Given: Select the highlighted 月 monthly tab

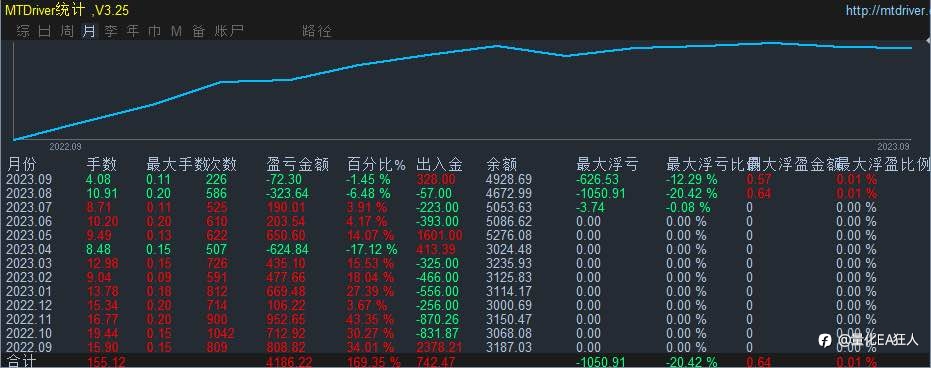Looking at the screenshot, I should click(x=89, y=31).
